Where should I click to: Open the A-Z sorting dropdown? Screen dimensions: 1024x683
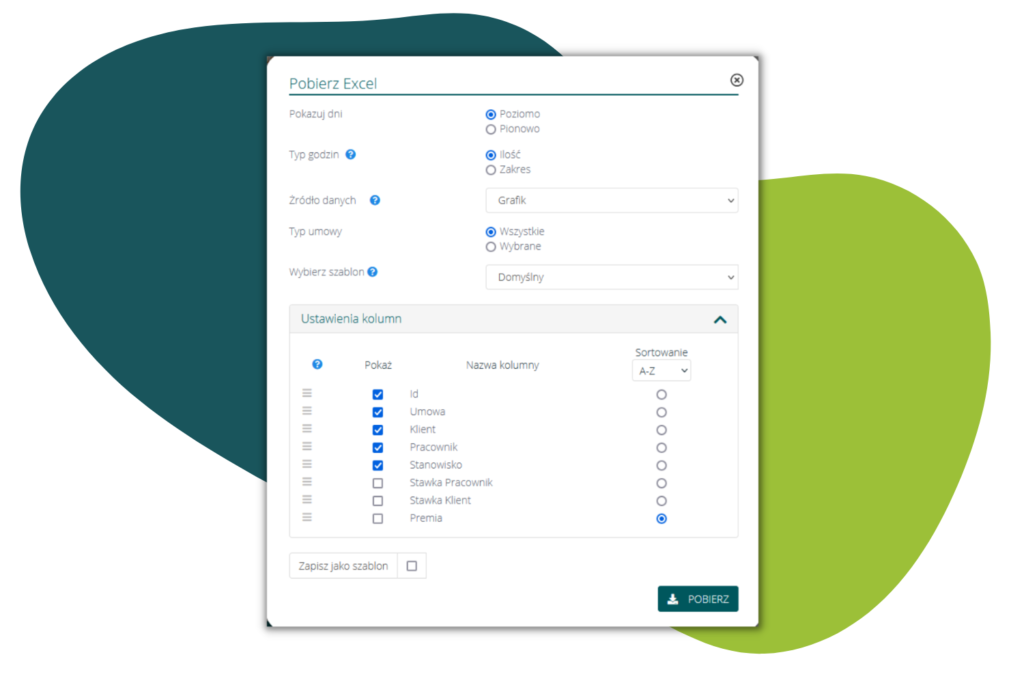click(661, 371)
